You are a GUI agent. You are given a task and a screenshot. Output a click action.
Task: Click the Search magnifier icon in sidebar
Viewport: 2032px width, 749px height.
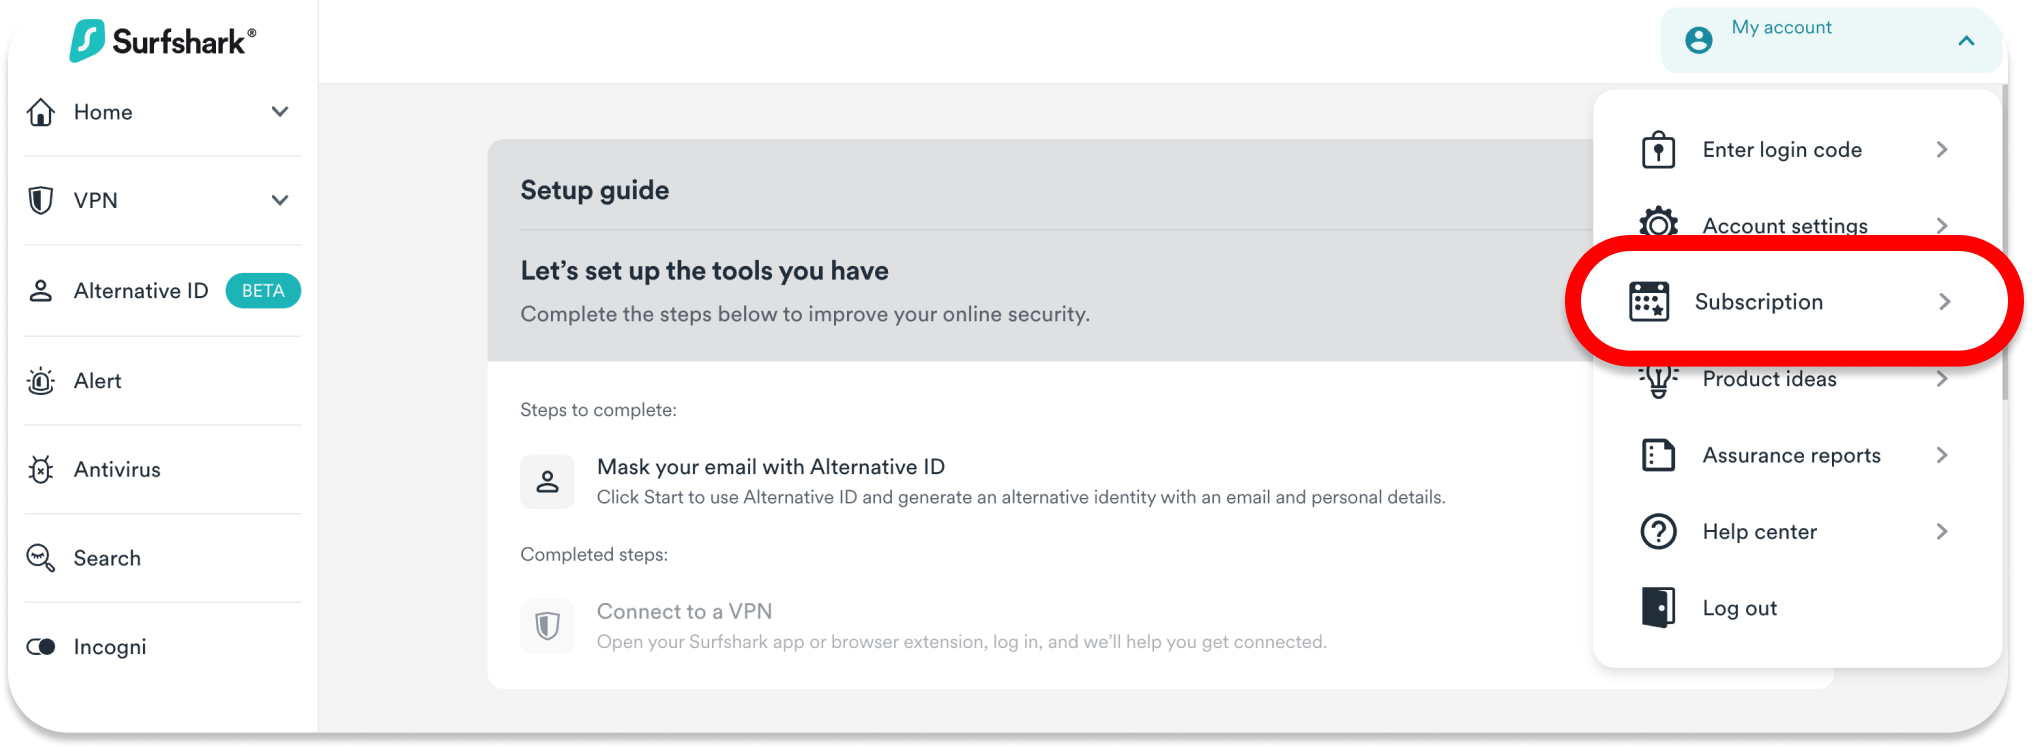click(x=41, y=558)
